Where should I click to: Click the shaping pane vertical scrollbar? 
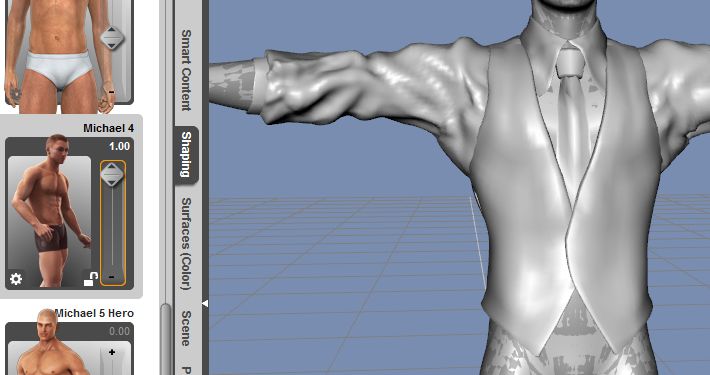pos(166,339)
